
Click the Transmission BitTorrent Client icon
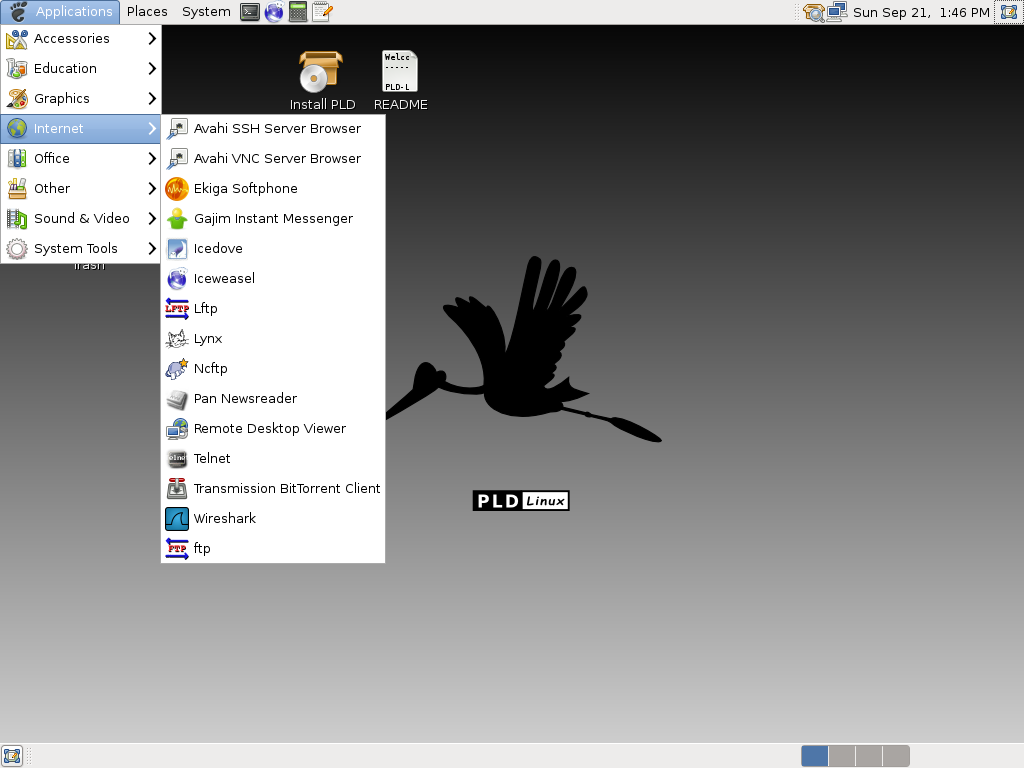coord(176,488)
